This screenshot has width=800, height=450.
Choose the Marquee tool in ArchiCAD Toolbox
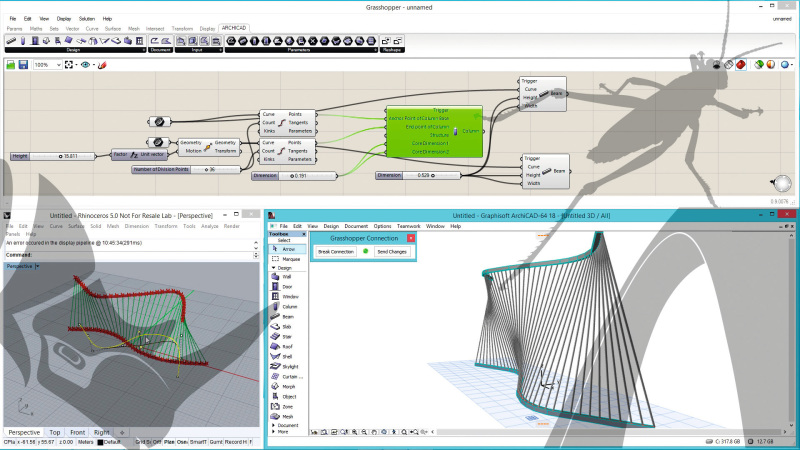(x=287, y=259)
